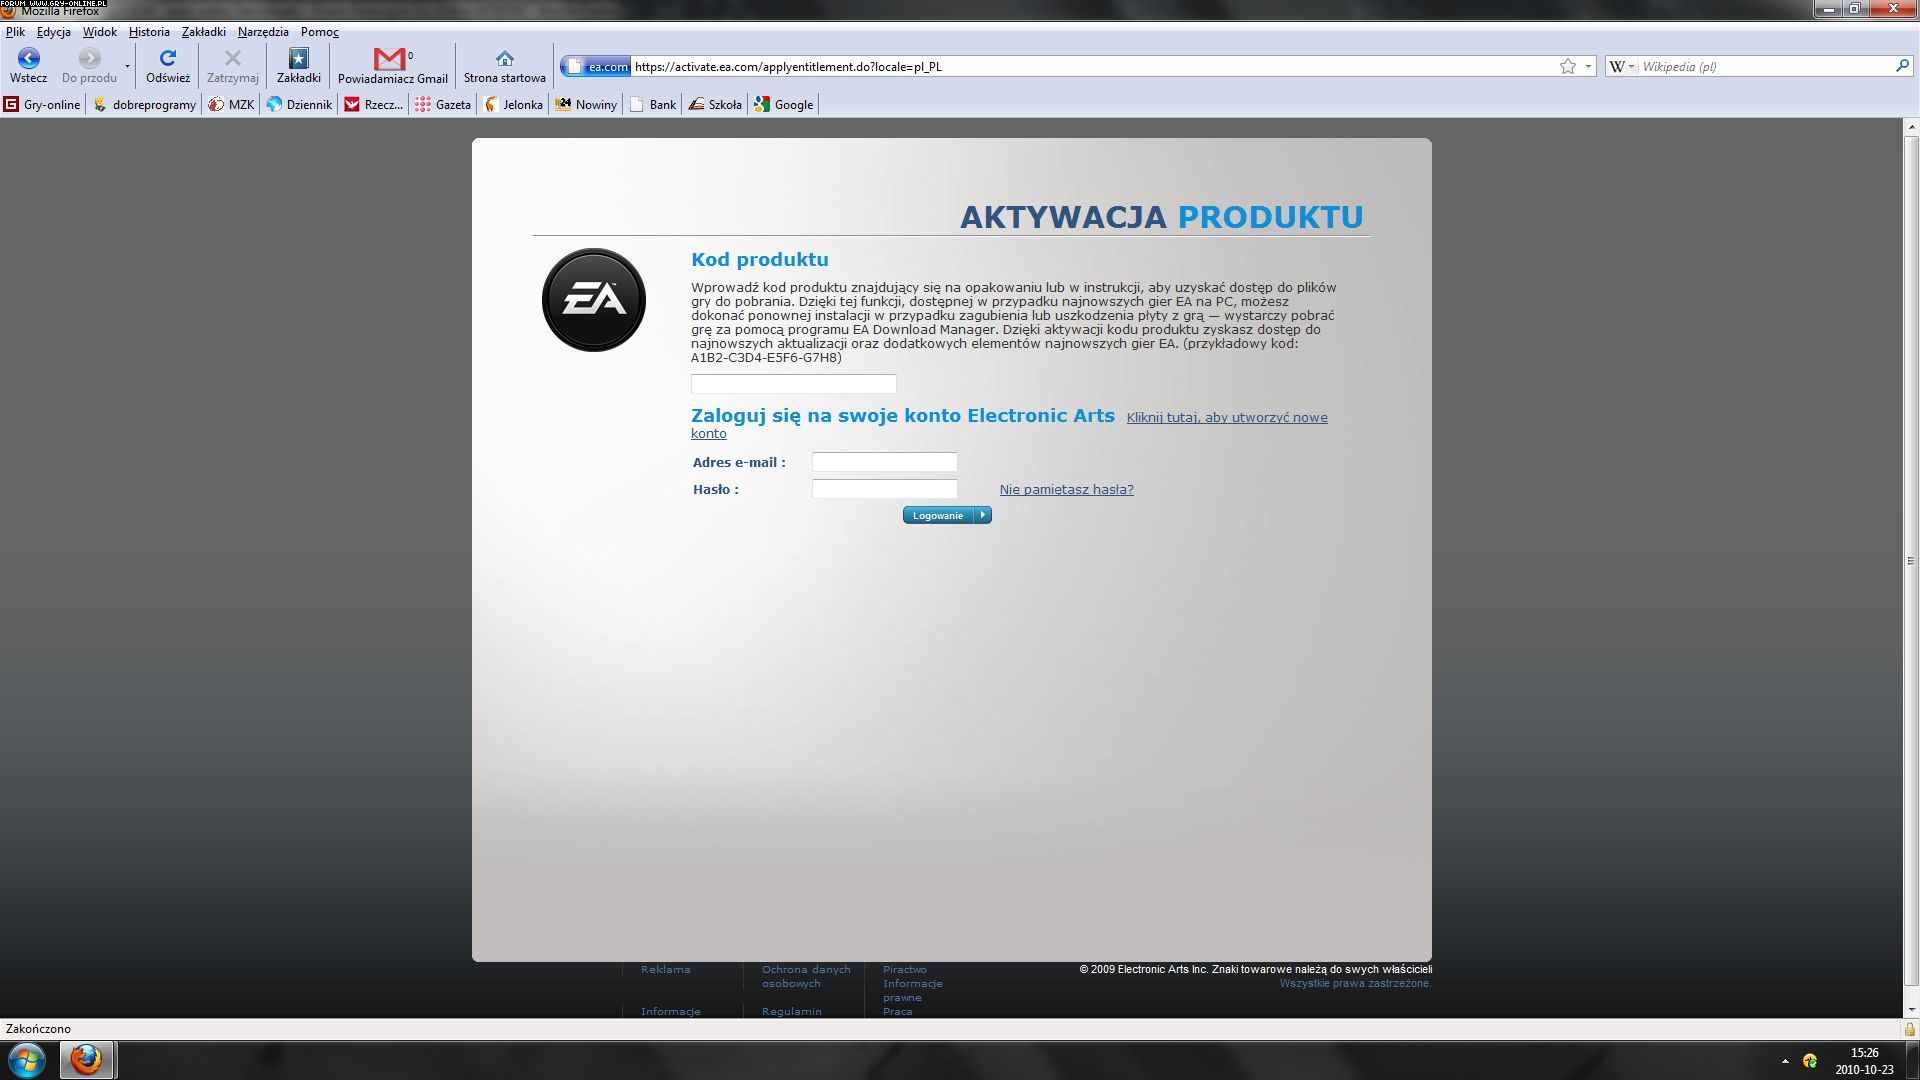This screenshot has height=1080, width=1920.
Task: Click the Hasło password field
Action: [x=885, y=489]
